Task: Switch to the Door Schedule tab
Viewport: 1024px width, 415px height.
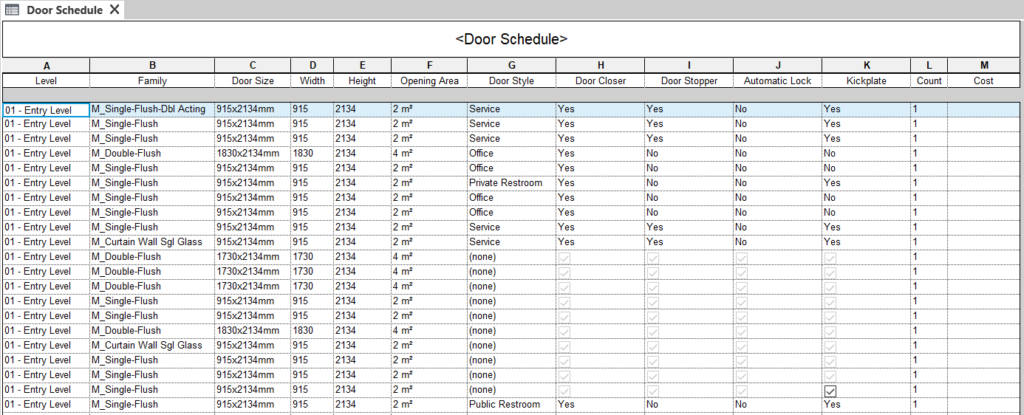Action: (x=66, y=9)
